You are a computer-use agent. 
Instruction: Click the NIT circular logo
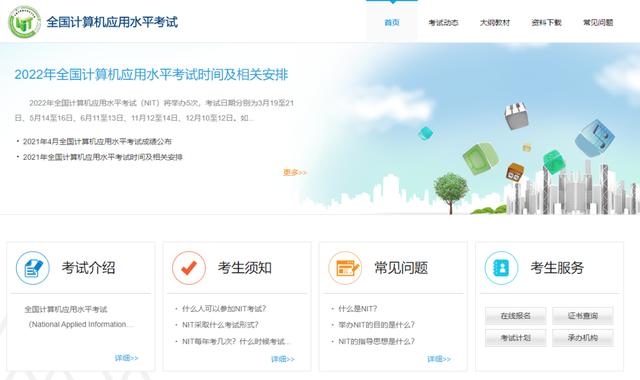pyautogui.click(x=24, y=22)
